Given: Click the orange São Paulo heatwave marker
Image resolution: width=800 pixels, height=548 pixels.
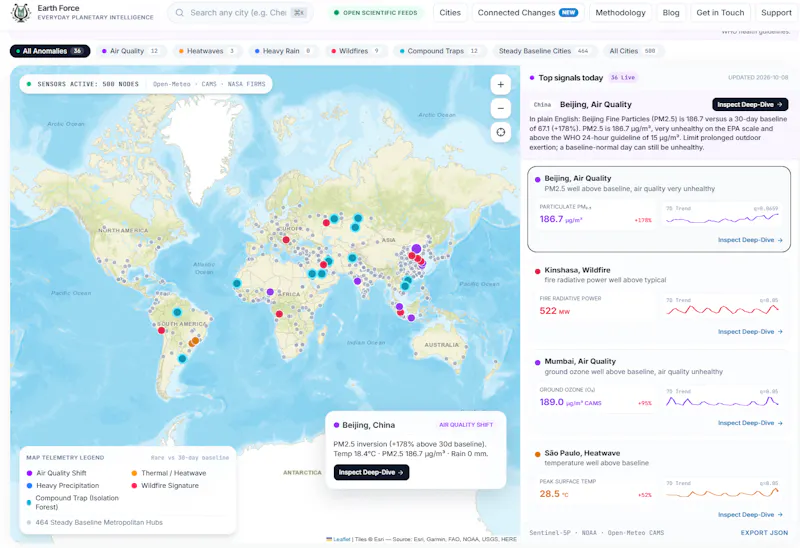Looking at the screenshot, I should click(x=195, y=340).
